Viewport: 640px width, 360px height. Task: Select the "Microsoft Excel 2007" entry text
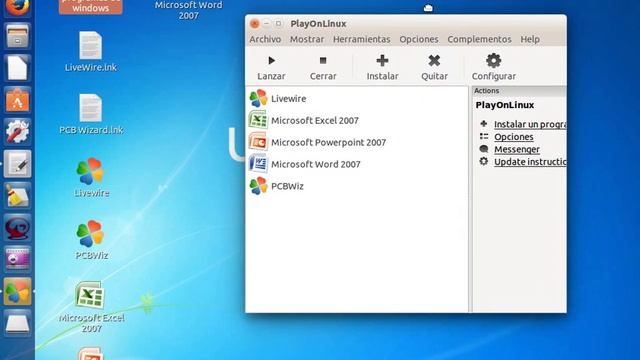[315, 120]
